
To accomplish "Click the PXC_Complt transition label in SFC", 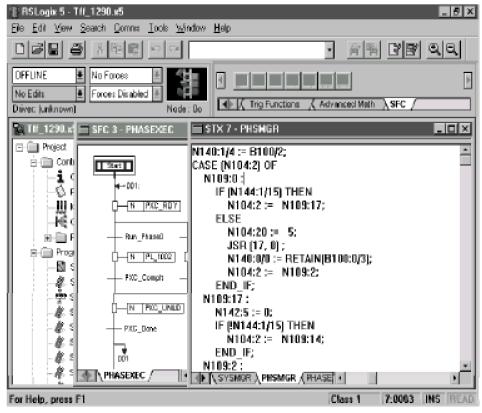I will pos(144,278).
